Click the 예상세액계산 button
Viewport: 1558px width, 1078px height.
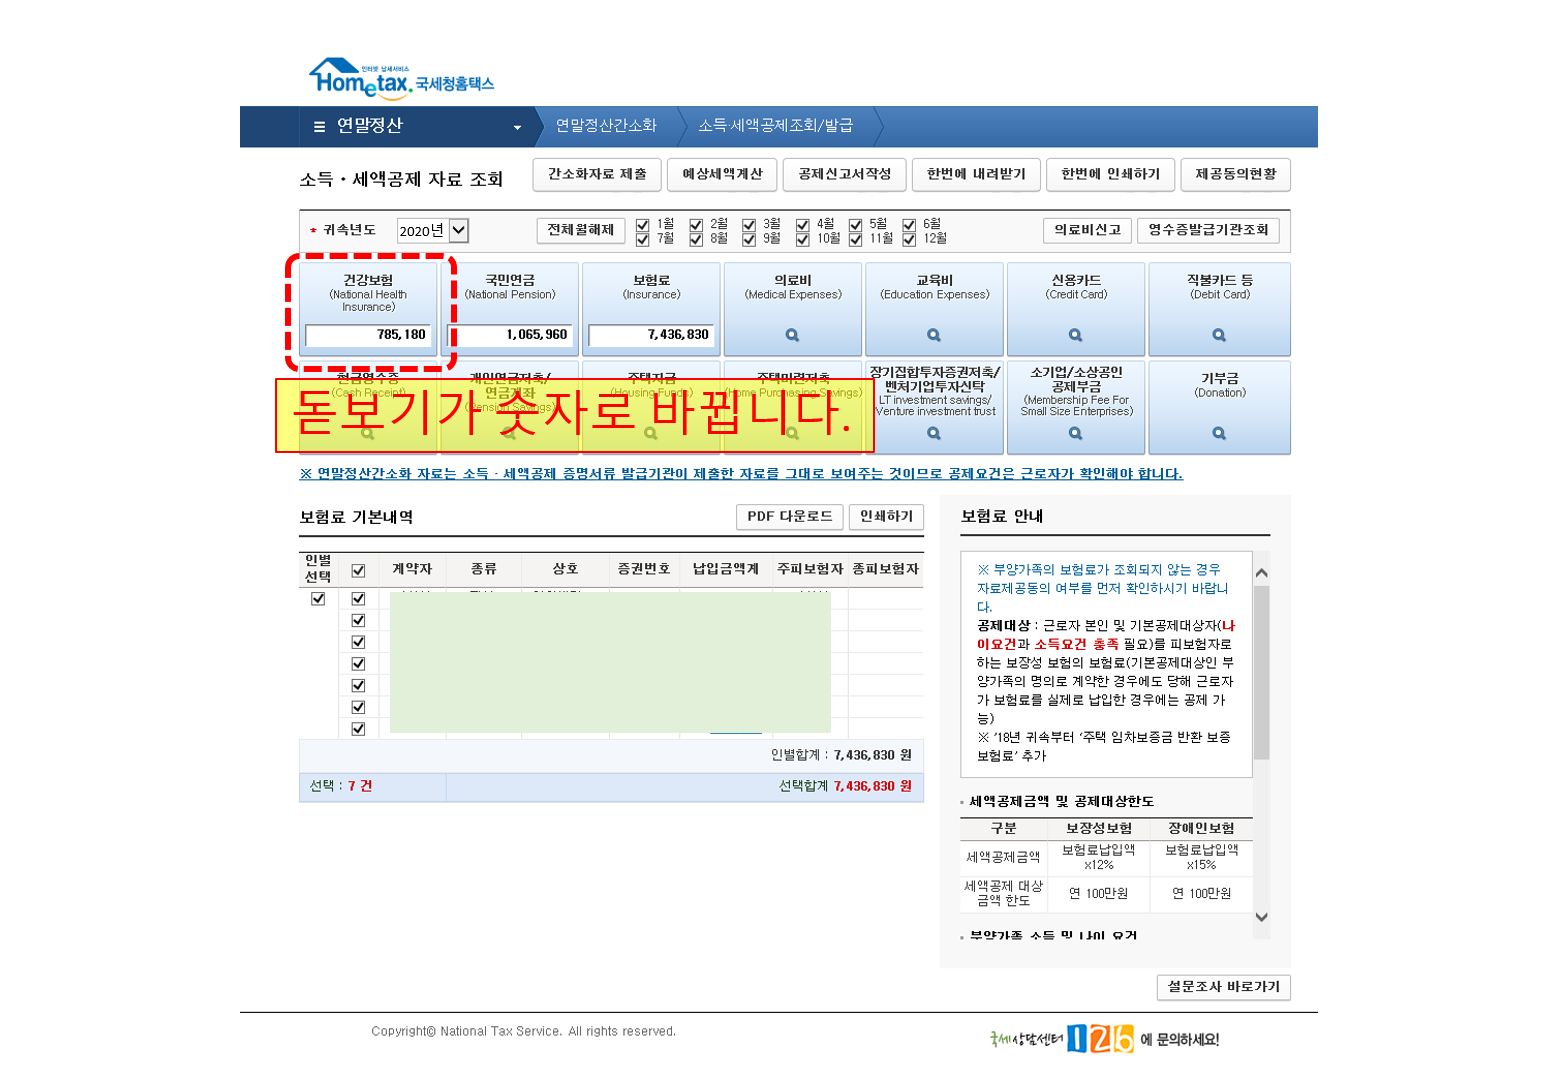[x=722, y=174]
